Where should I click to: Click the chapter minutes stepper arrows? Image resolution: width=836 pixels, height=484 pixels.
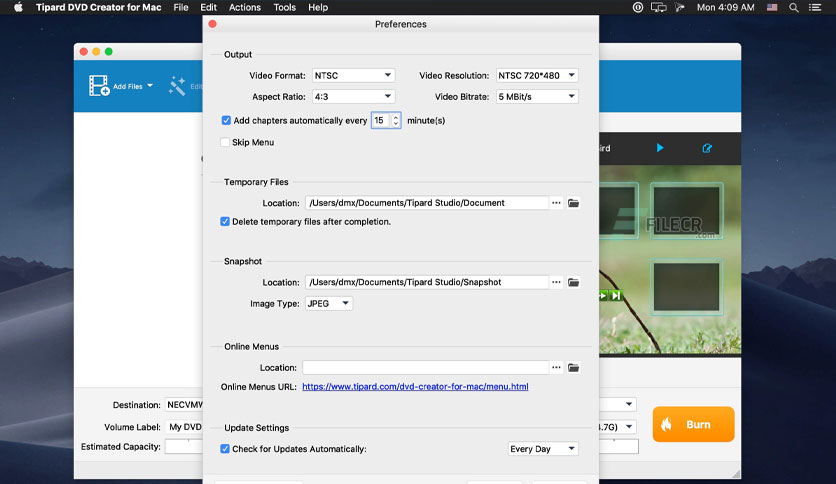[x=396, y=120]
